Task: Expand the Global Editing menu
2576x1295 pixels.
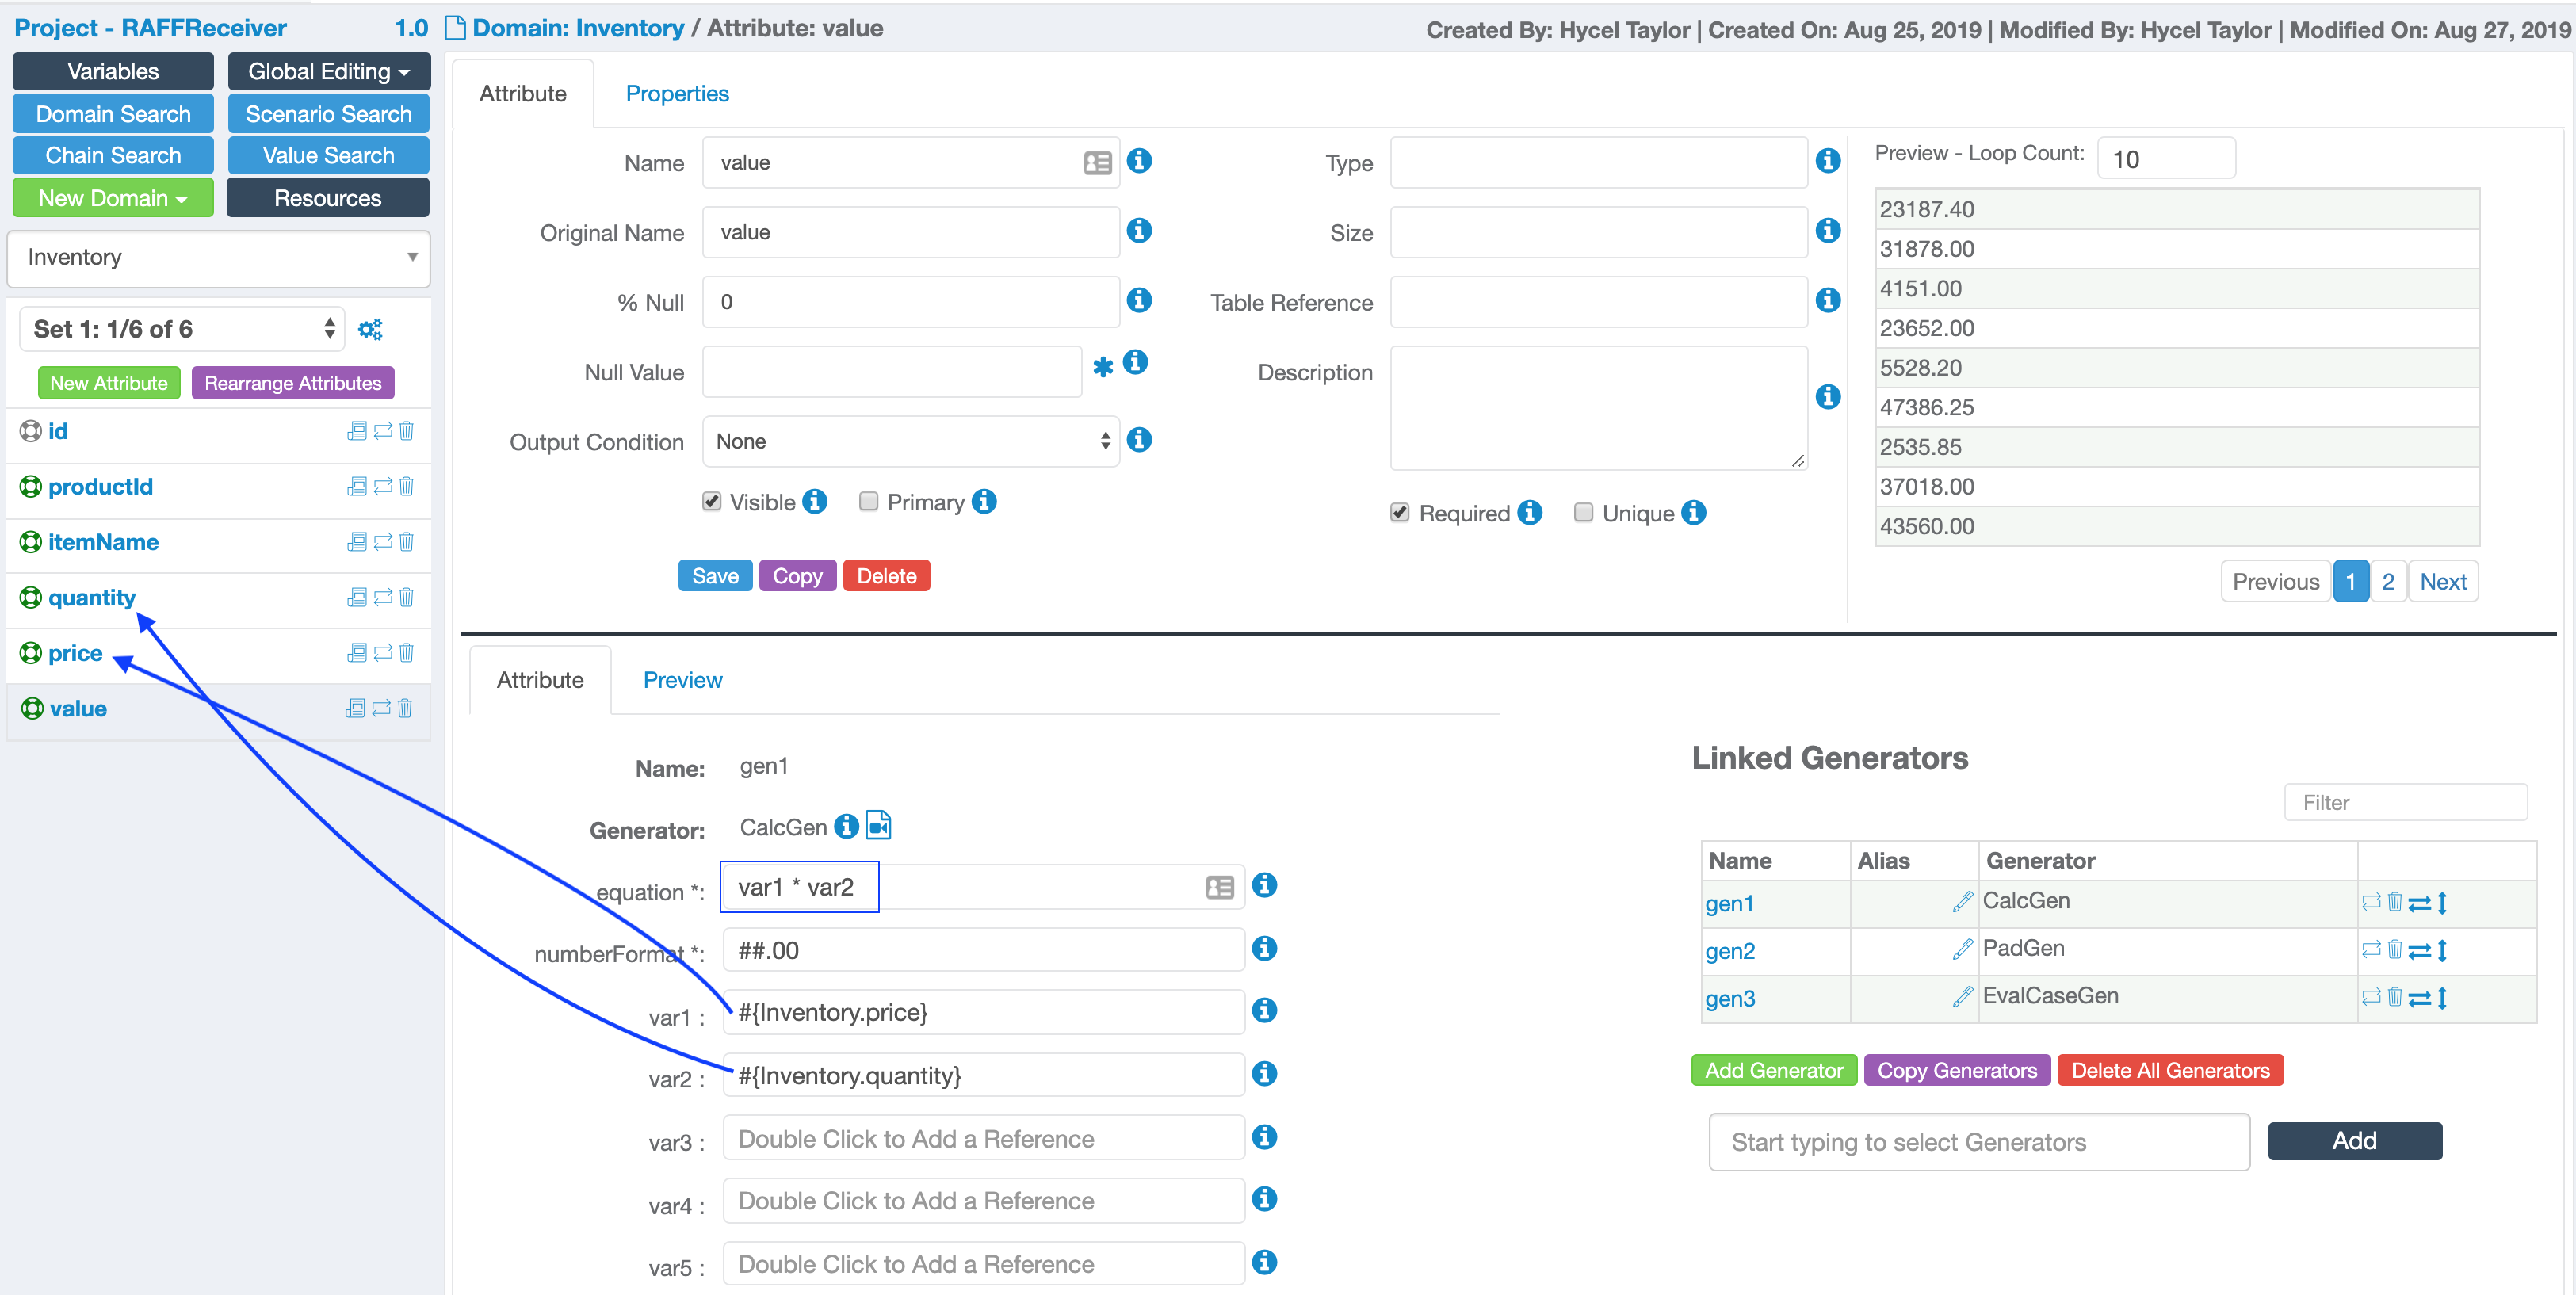Action: pos(329,71)
